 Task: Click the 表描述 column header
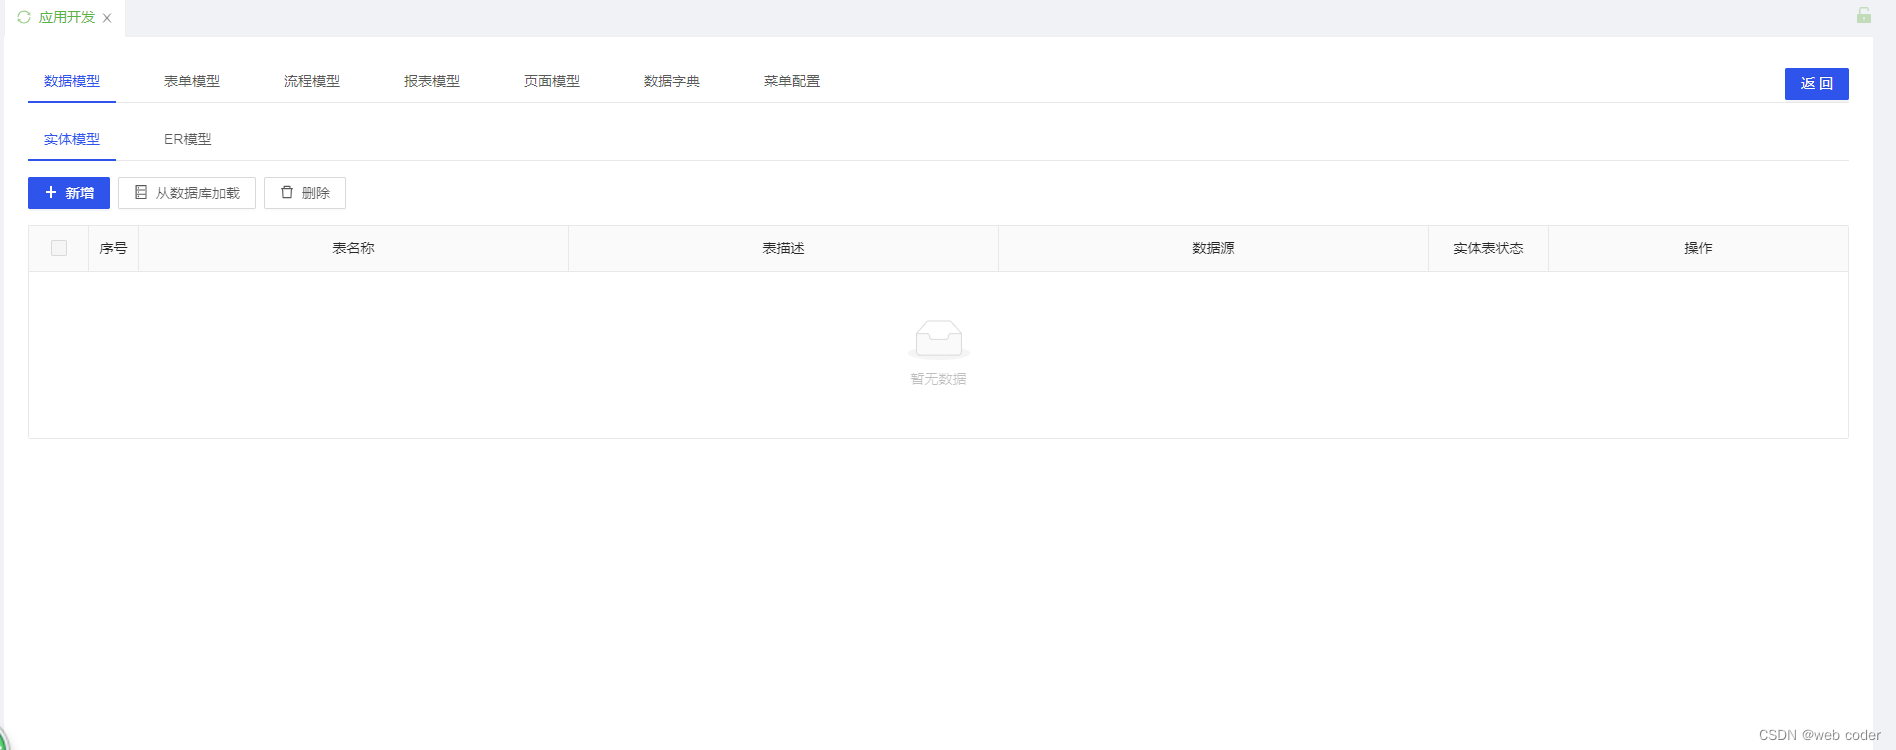coord(784,248)
